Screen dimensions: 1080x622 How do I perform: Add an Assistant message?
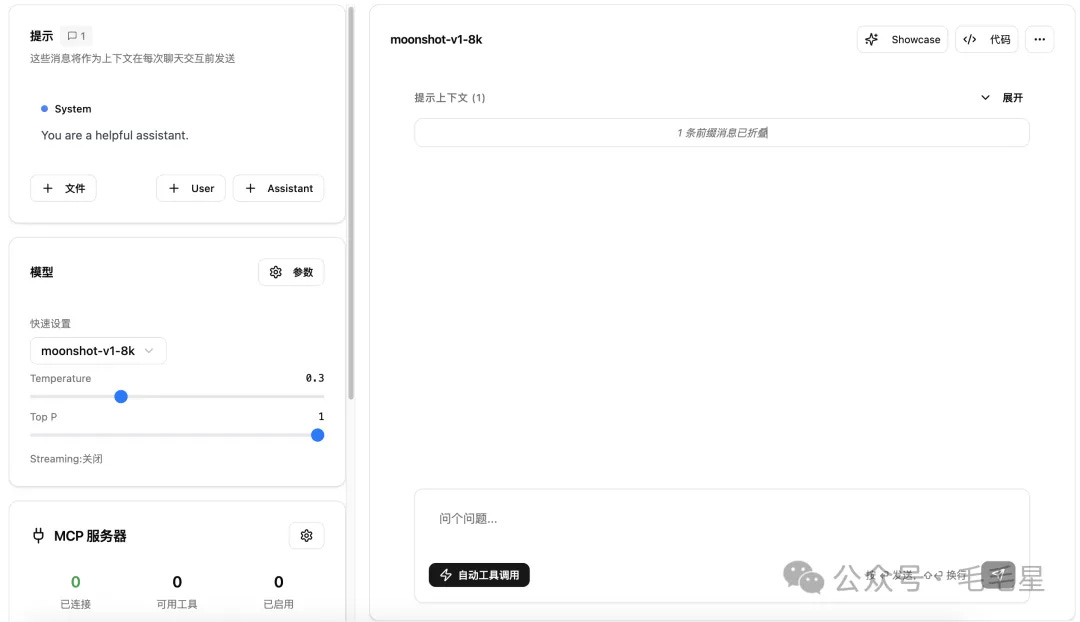278,188
